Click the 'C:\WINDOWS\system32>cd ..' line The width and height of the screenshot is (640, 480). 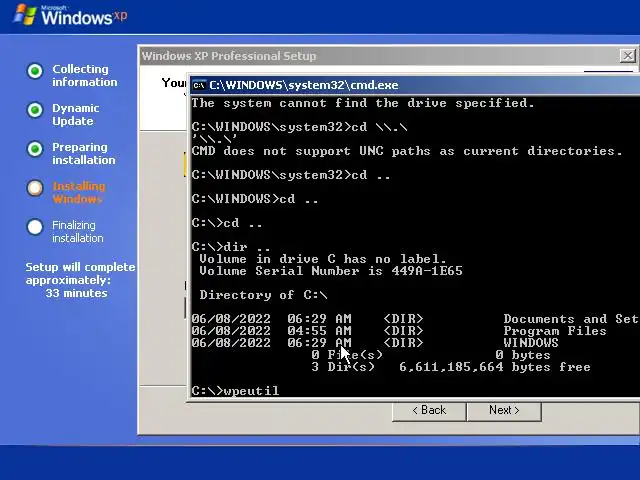pos(291,175)
